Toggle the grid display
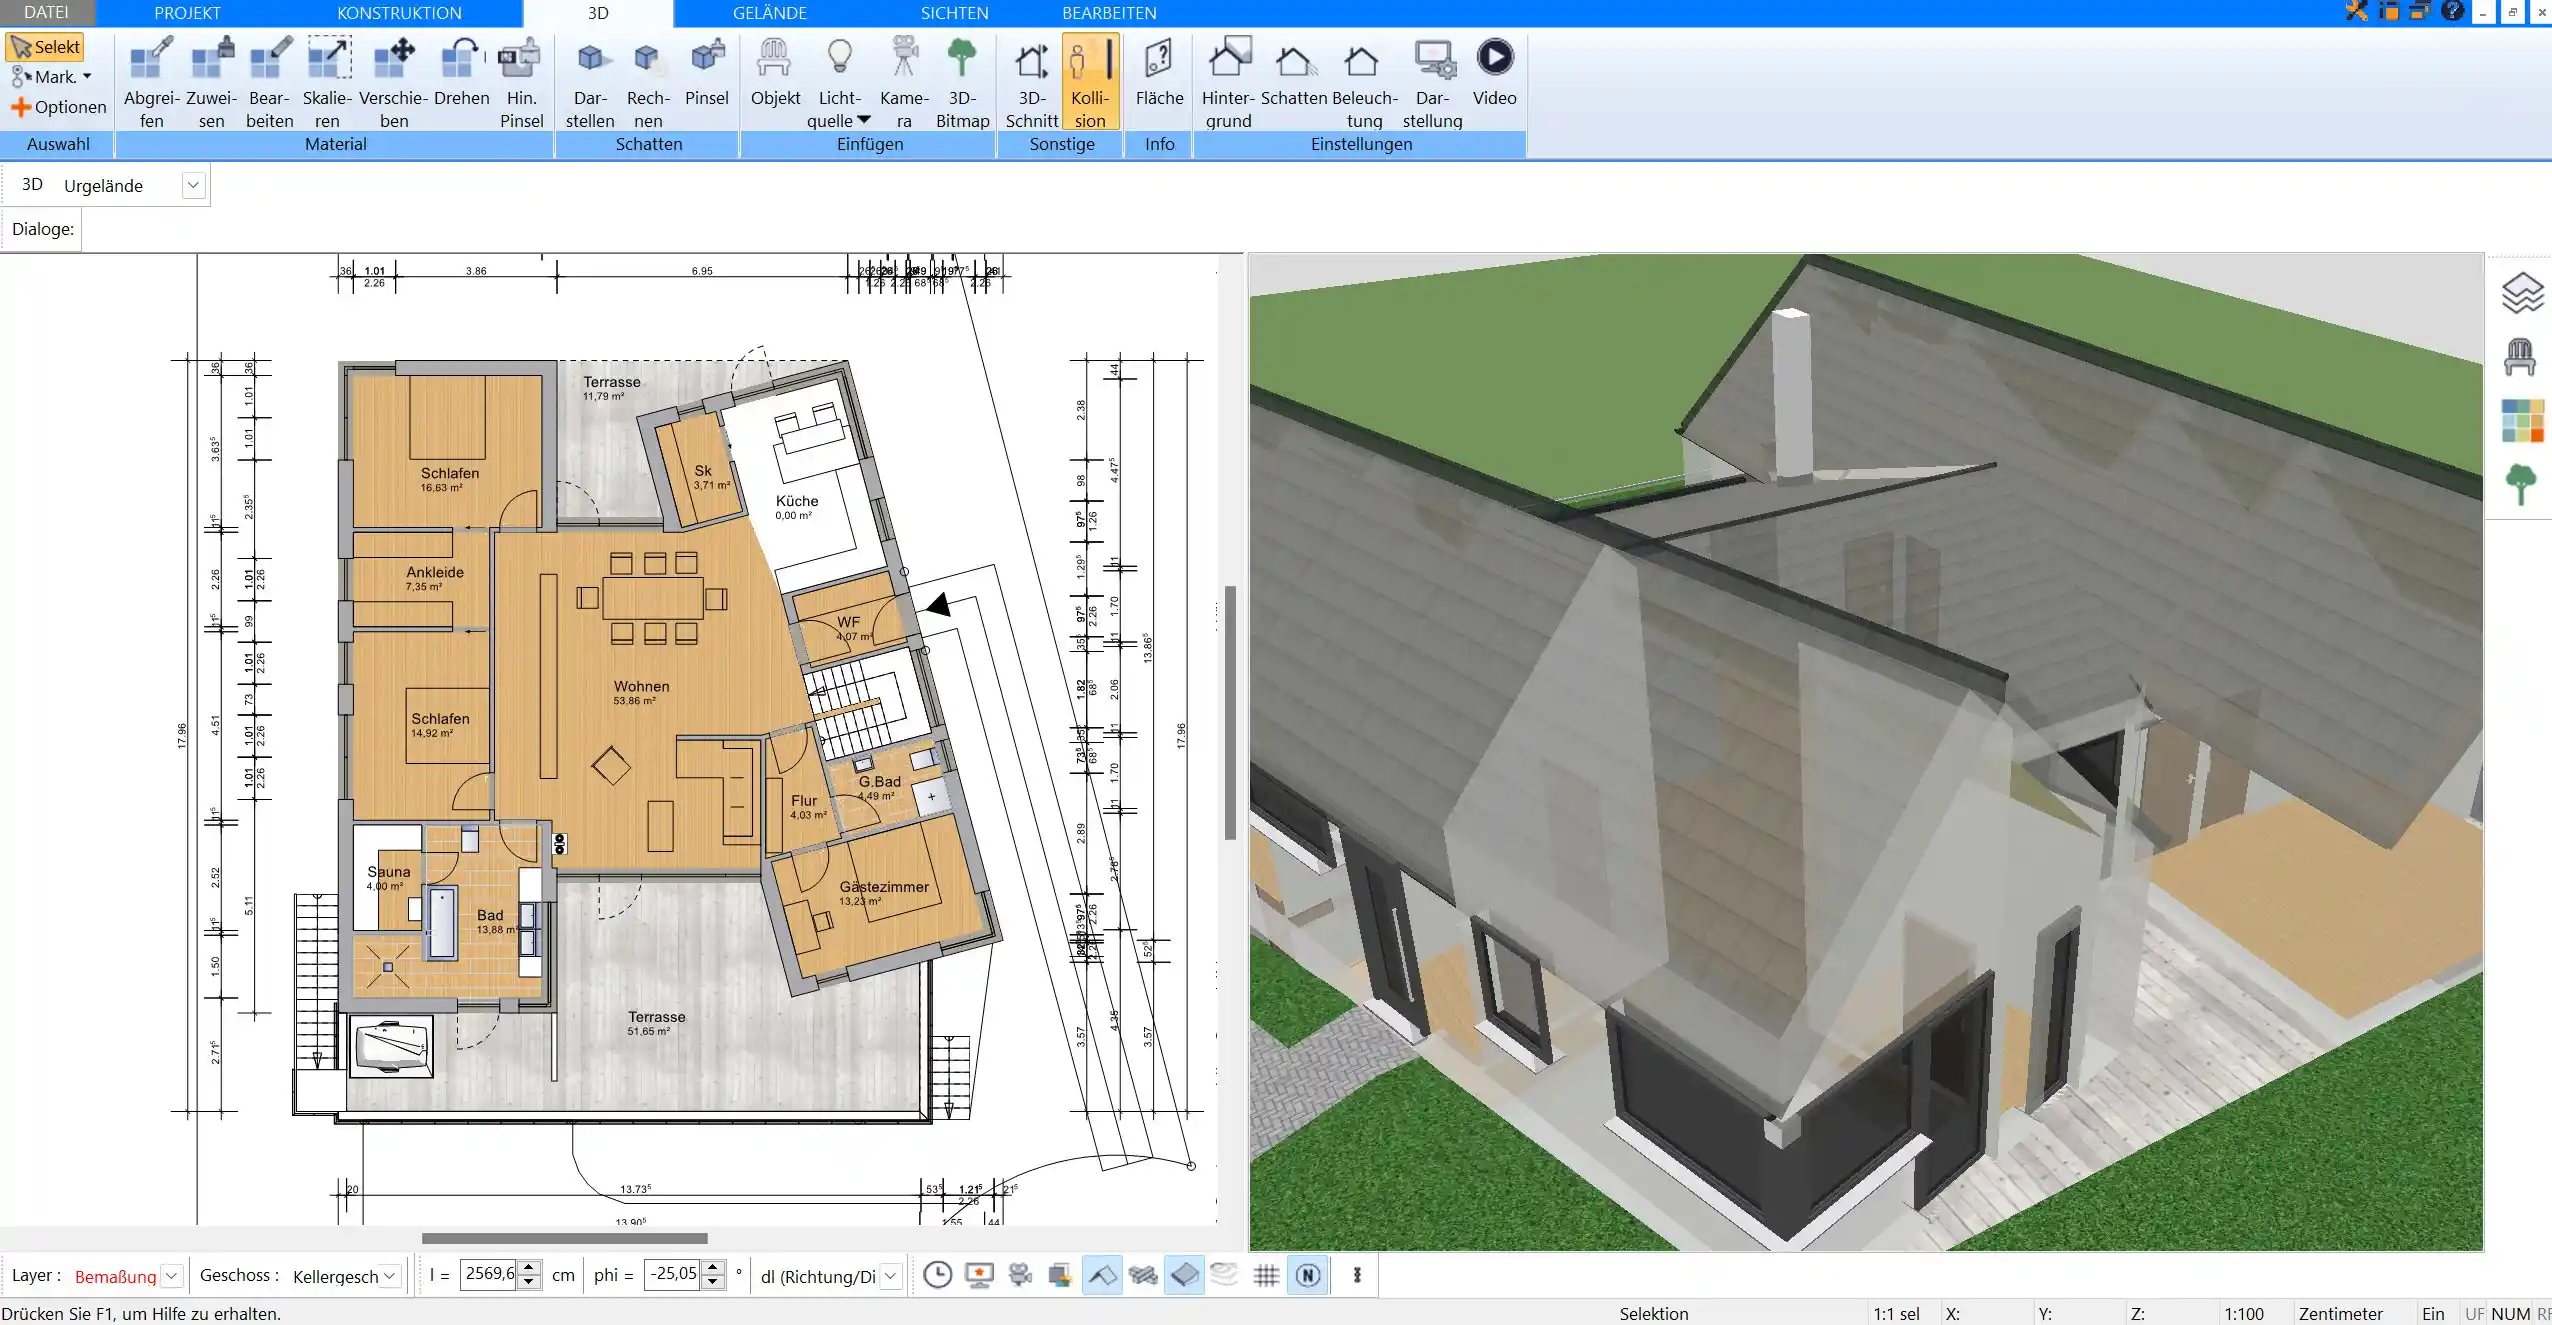The height and width of the screenshot is (1325, 2552). click(x=1266, y=1275)
